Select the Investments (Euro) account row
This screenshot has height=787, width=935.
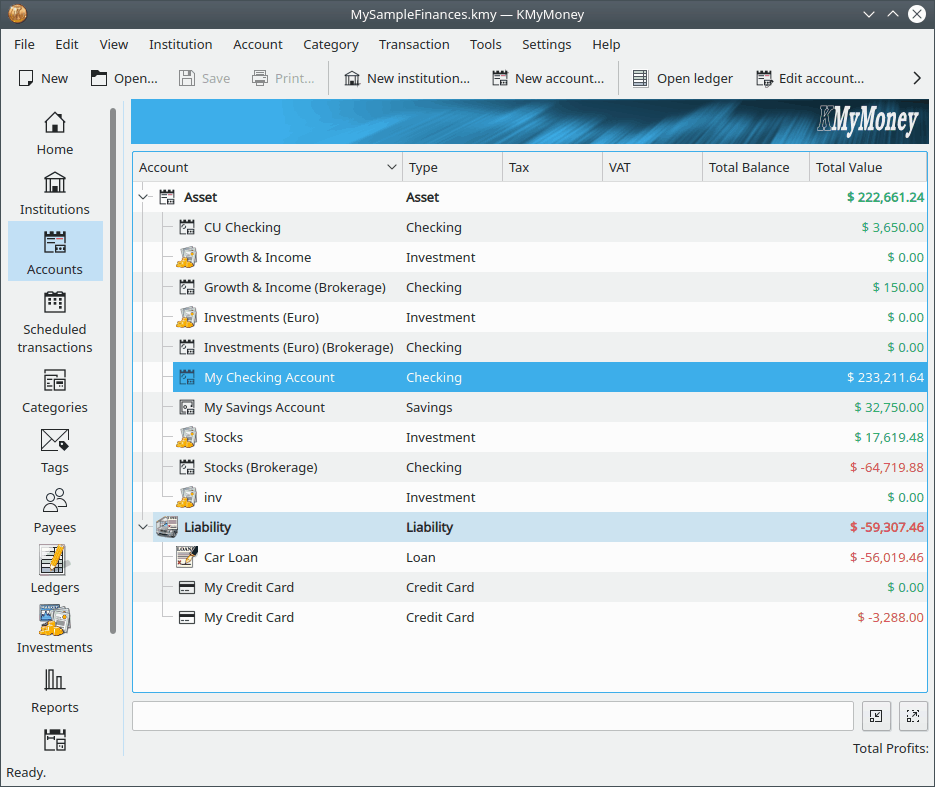point(530,317)
